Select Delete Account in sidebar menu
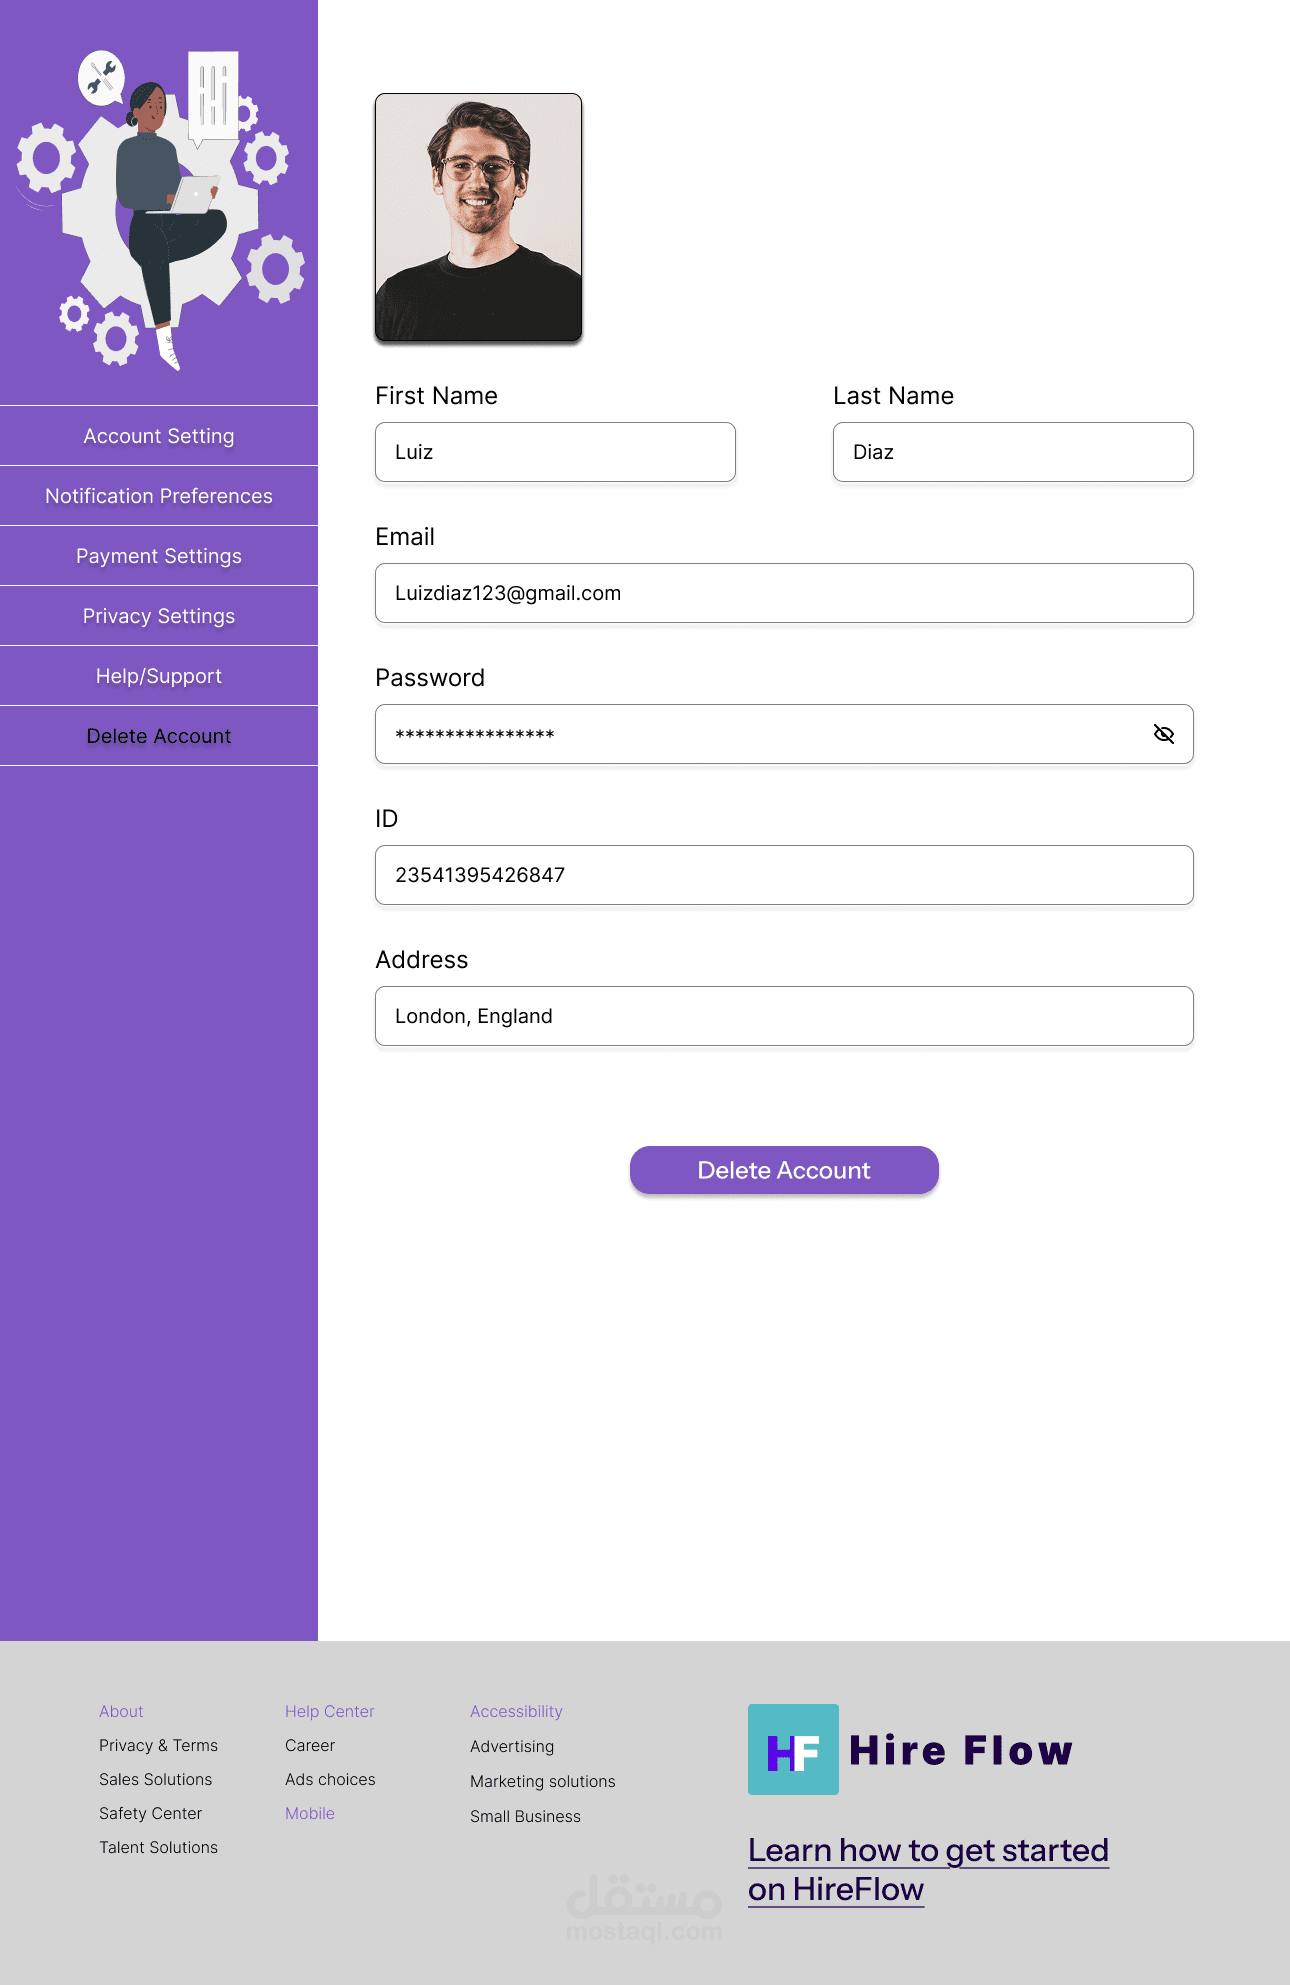This screenshot has height=1985, width=1290. 159,736
